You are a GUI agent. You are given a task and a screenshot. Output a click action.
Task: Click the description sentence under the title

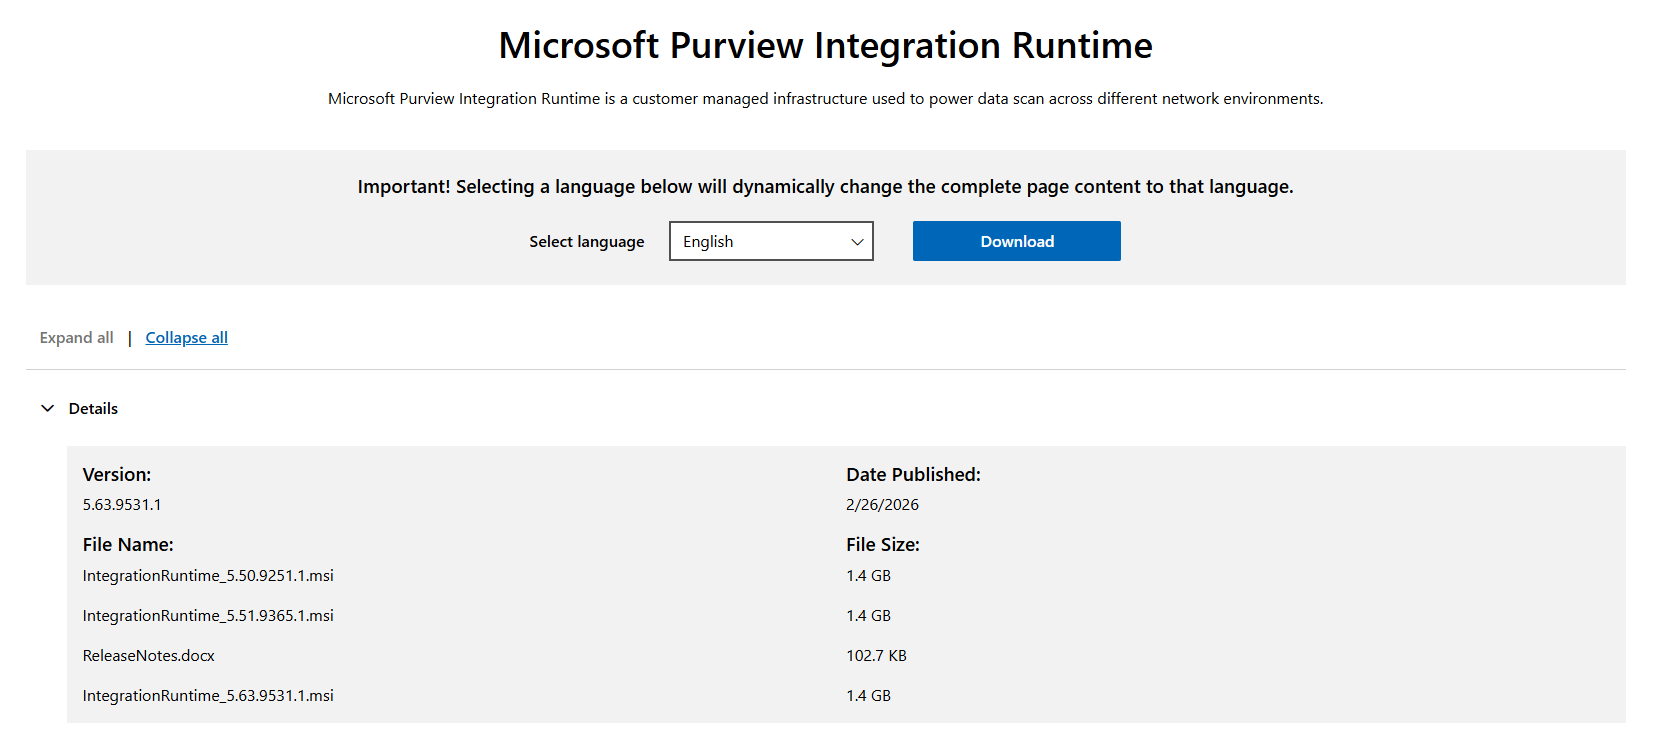(825, 99)
